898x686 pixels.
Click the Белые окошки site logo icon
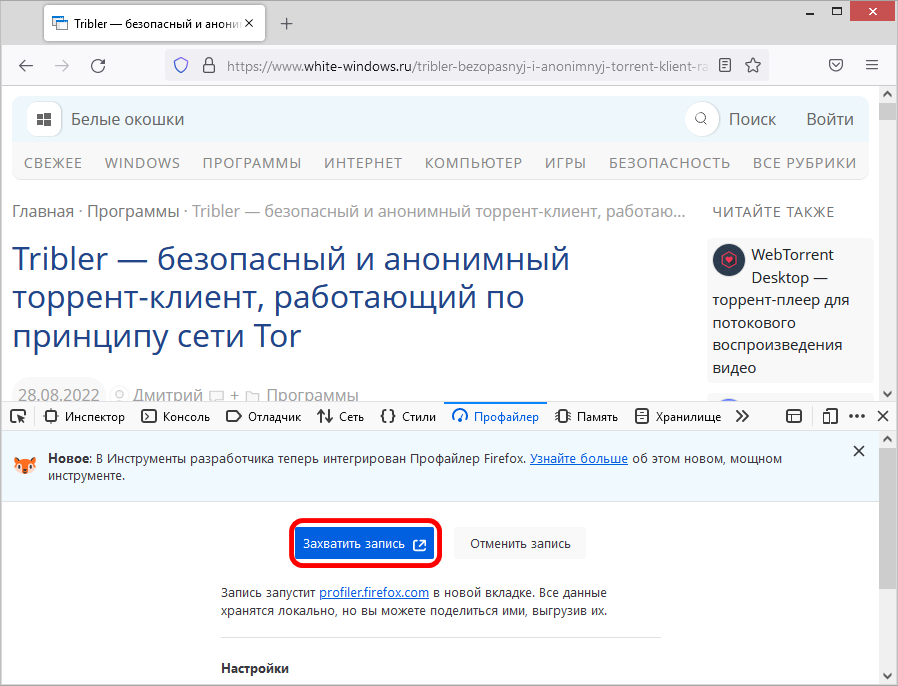click(44, 119)
